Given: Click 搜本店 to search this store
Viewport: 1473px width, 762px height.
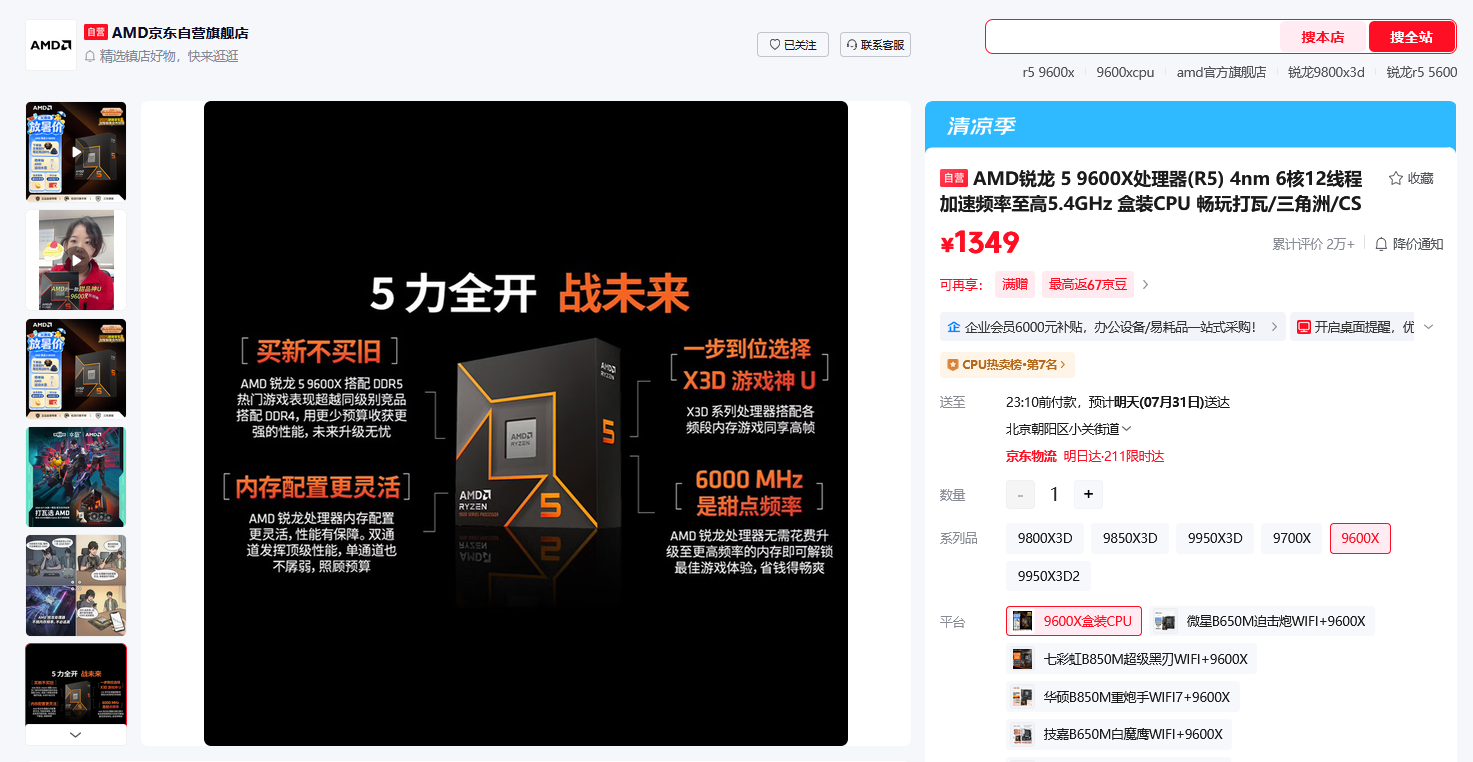Looking at the screenshot, I should tap(1323, 37).
